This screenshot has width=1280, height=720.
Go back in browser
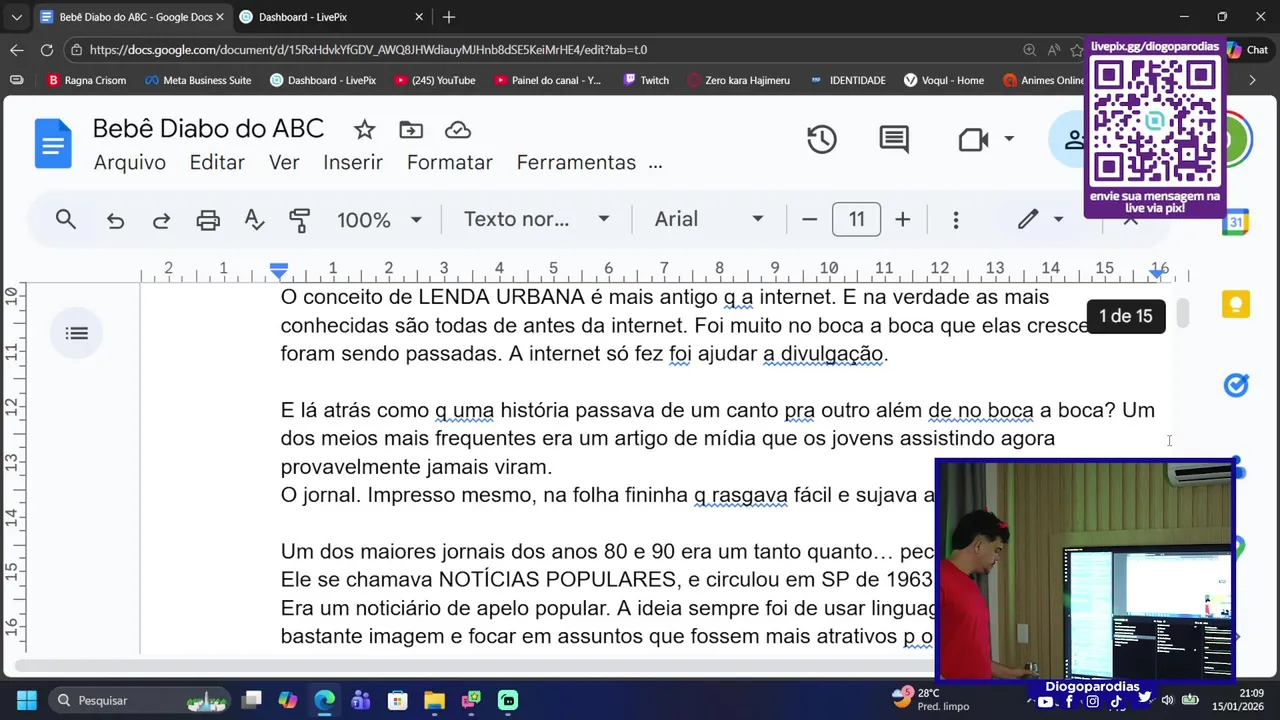click(17, 50)
